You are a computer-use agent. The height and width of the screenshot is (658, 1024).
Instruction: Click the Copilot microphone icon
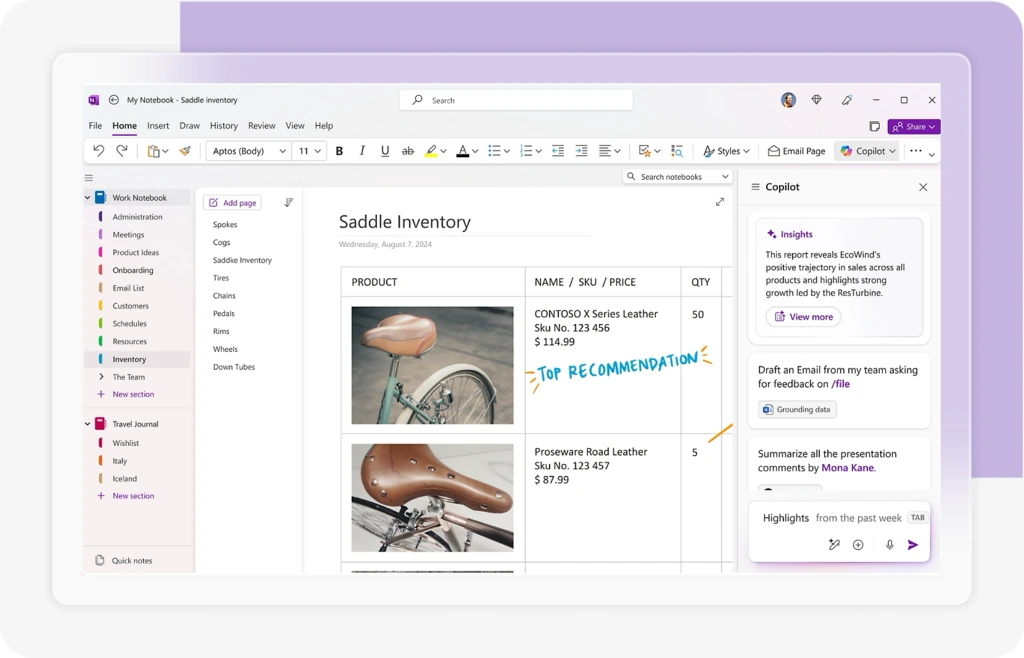pyautogui.click(x=889, y=544)
